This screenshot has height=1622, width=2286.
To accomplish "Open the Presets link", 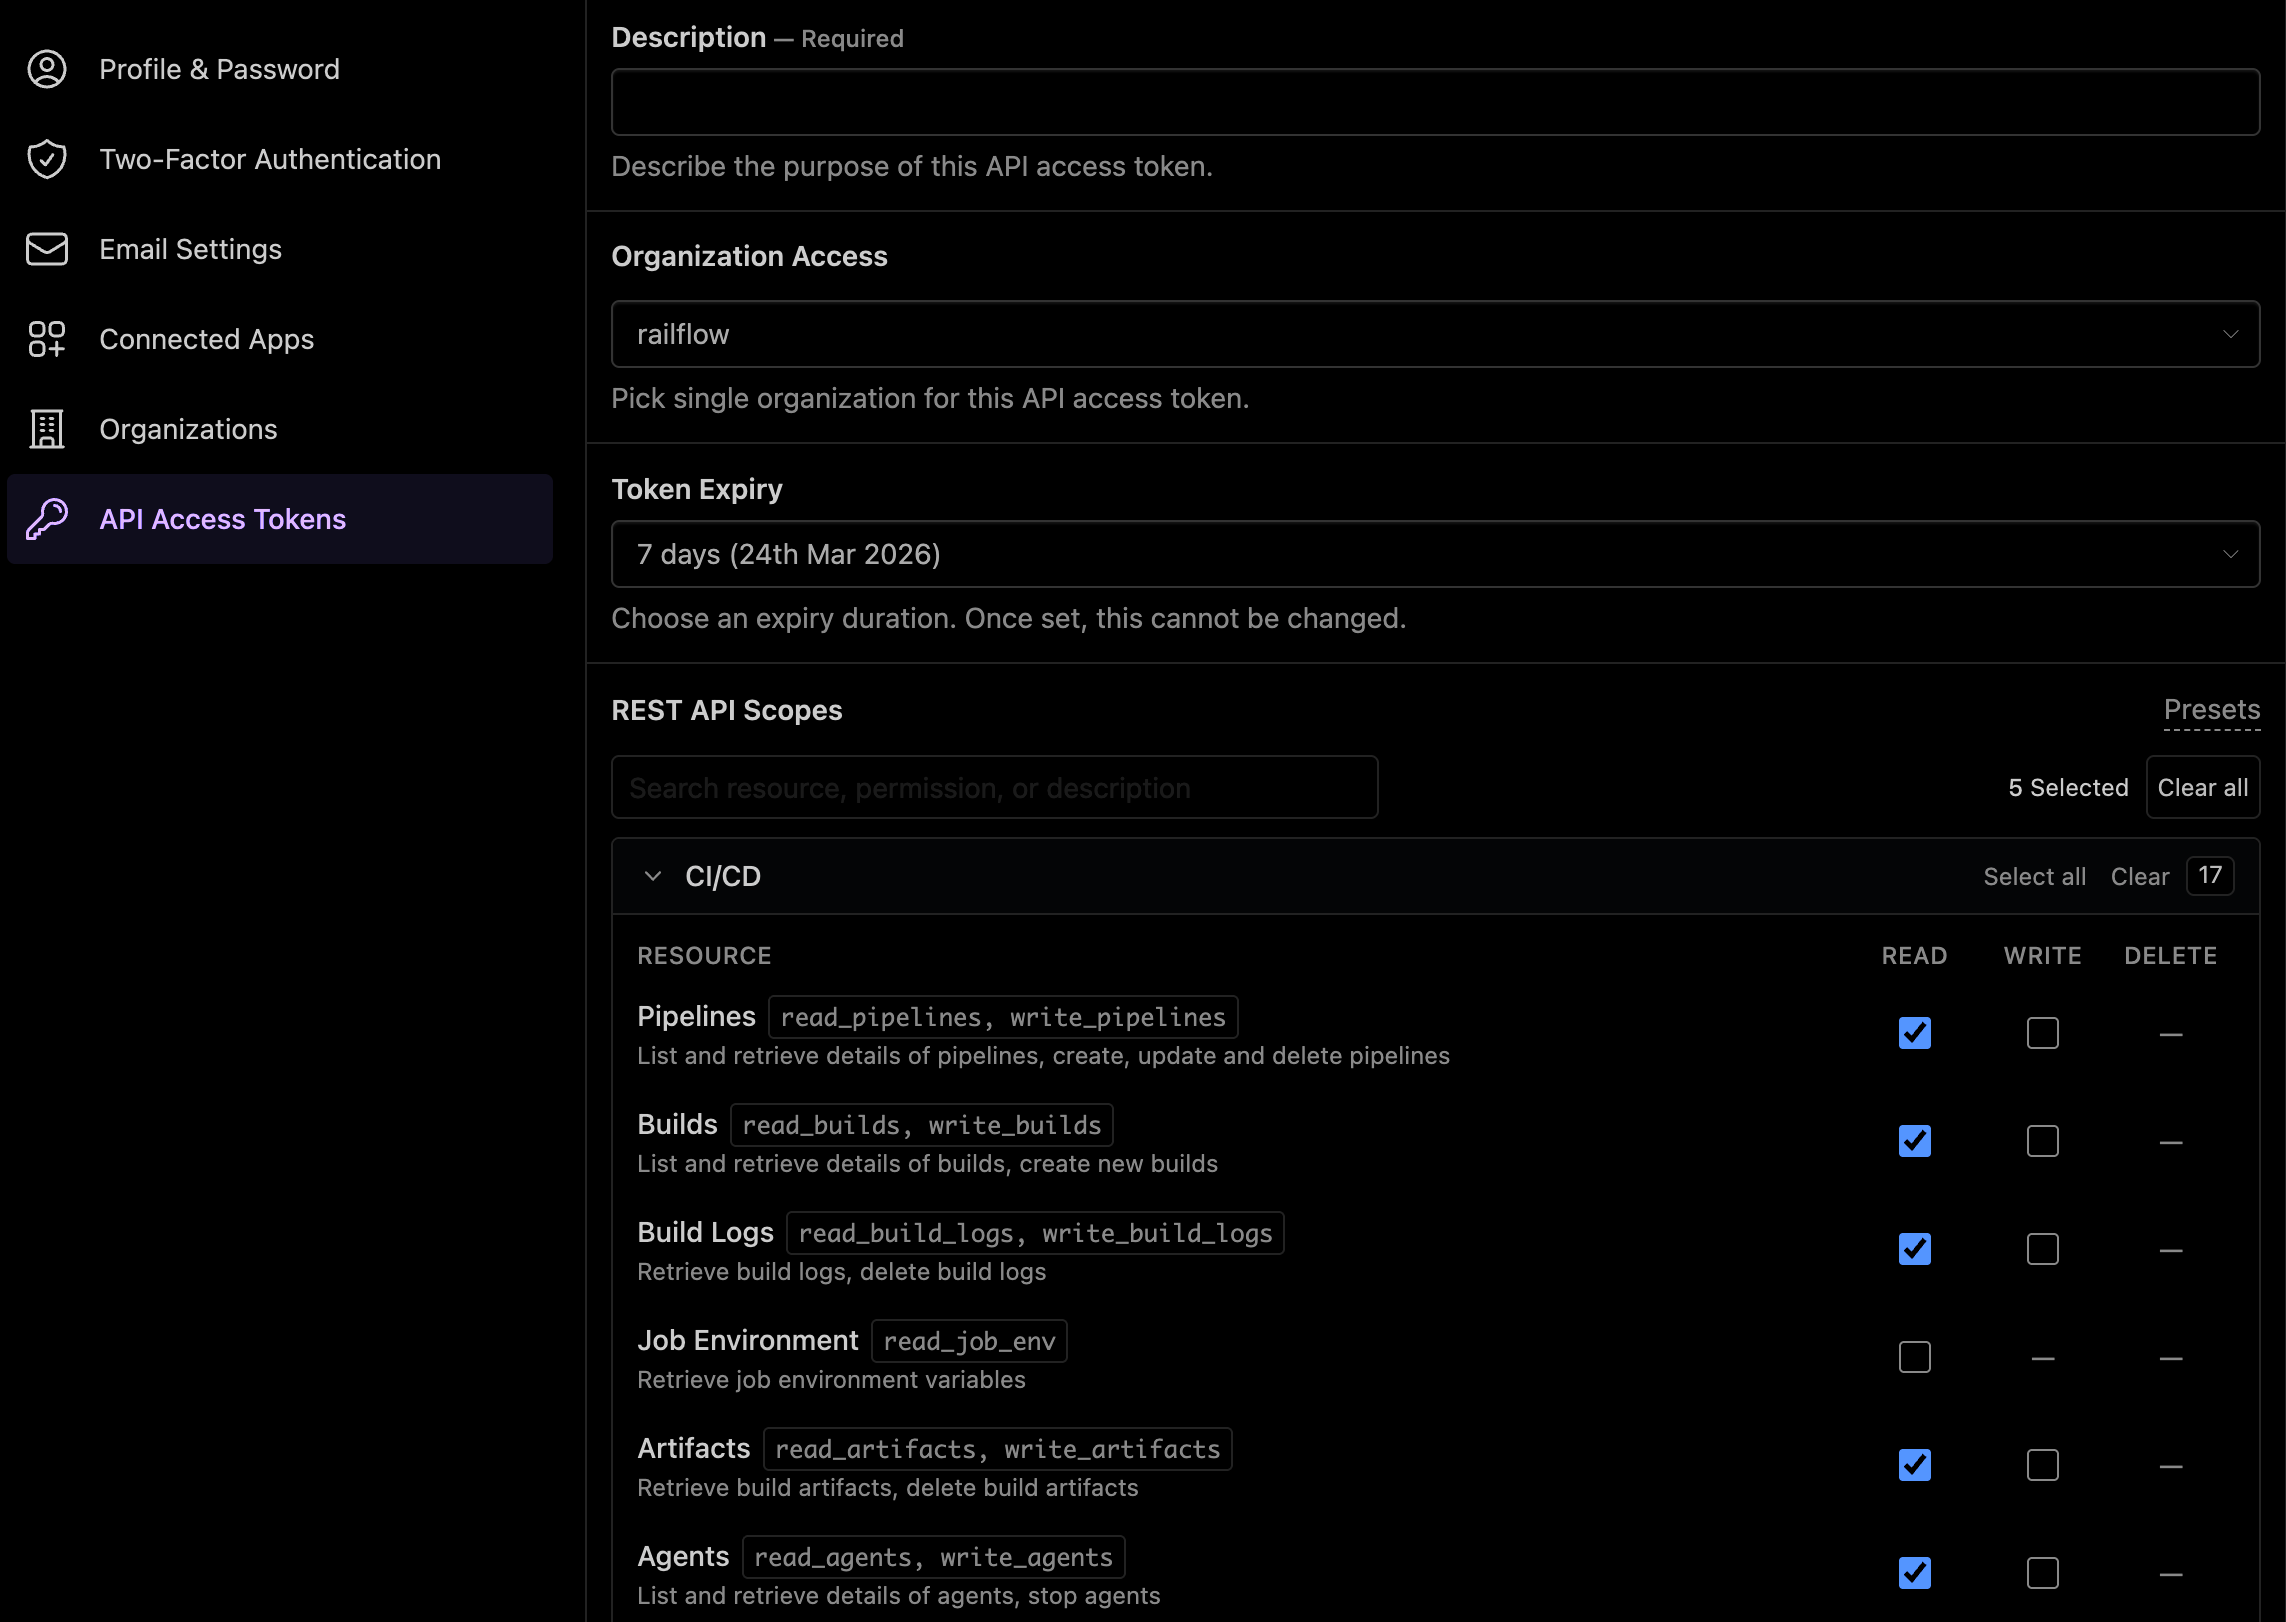I will [2211, 710].
